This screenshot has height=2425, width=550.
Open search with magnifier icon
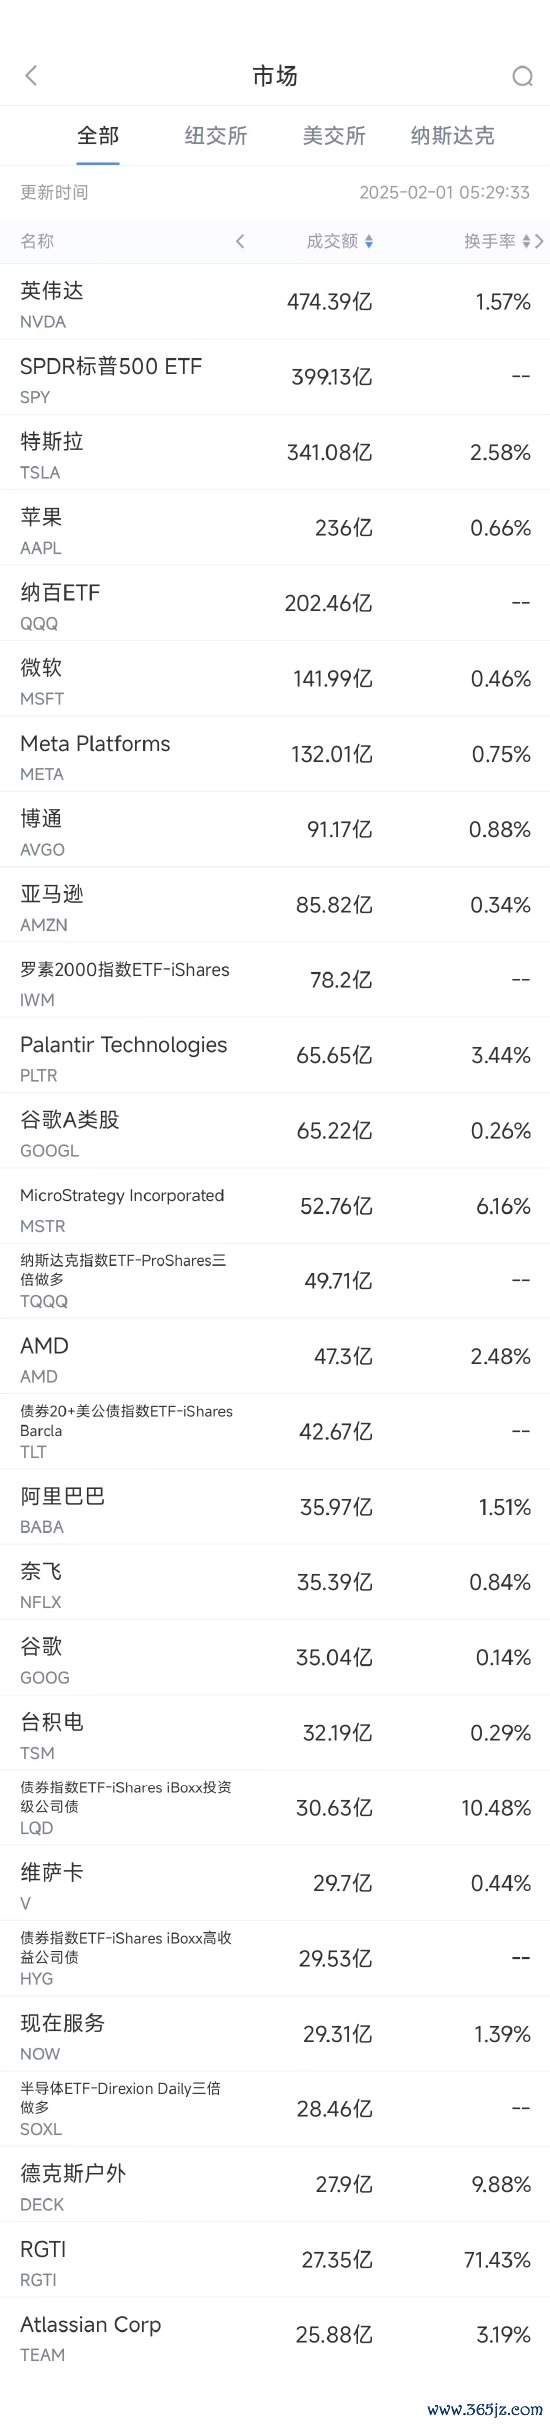522,77
